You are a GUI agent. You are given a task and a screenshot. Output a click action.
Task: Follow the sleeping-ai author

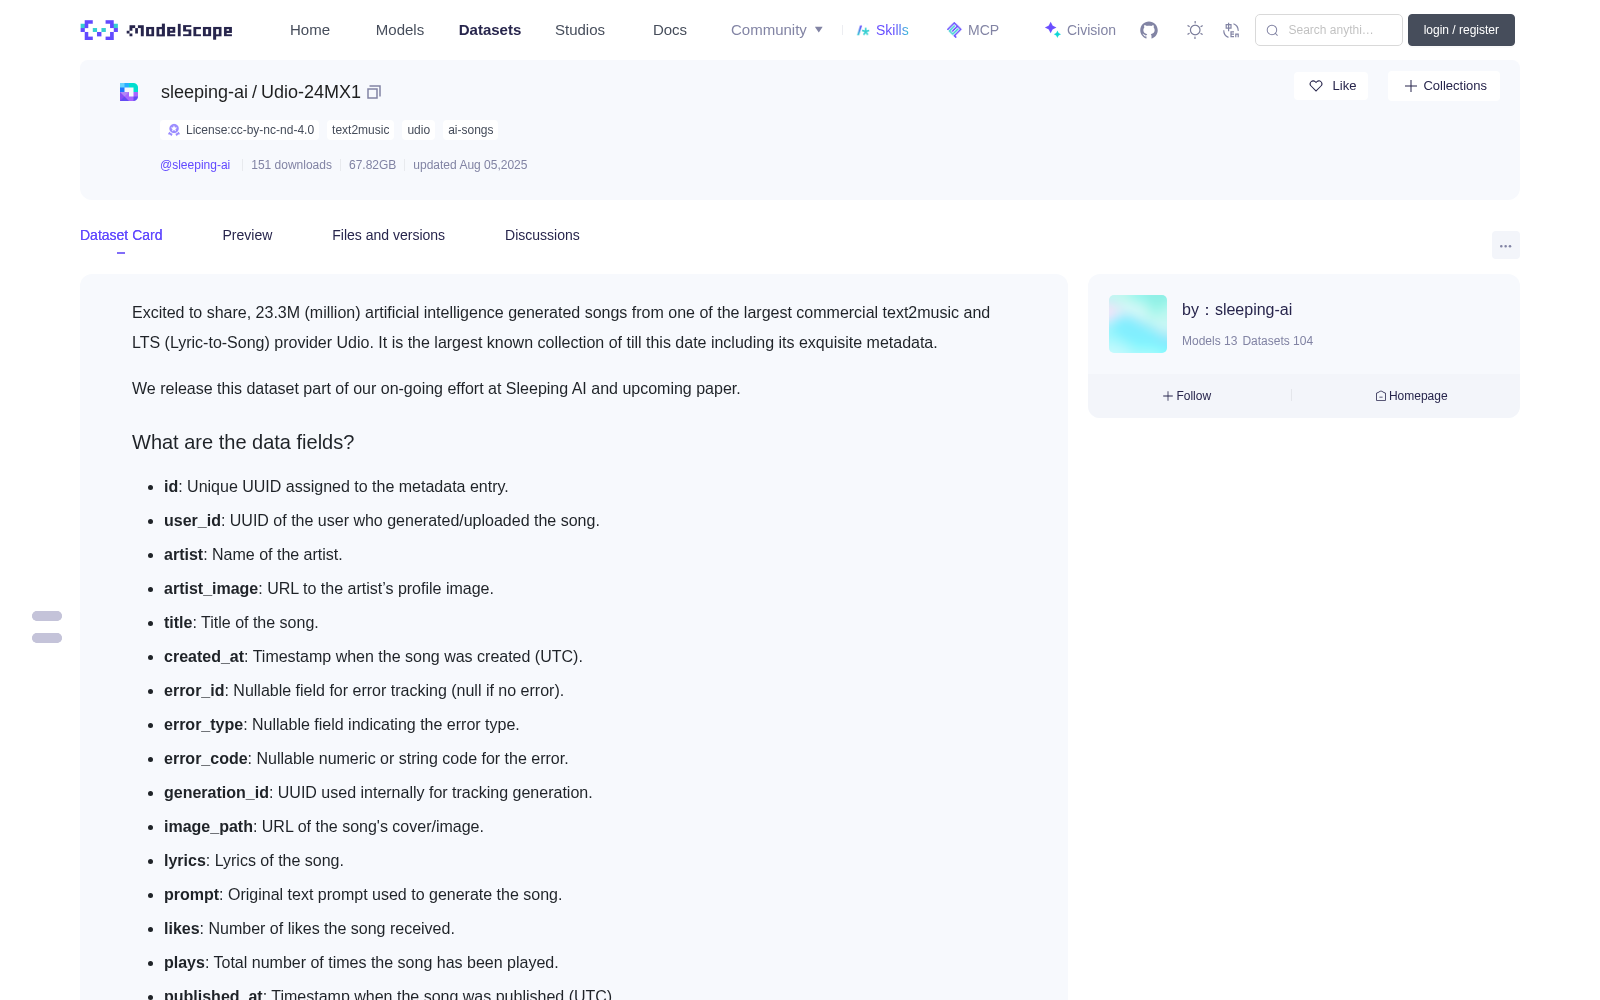[x=1187, y=396]
